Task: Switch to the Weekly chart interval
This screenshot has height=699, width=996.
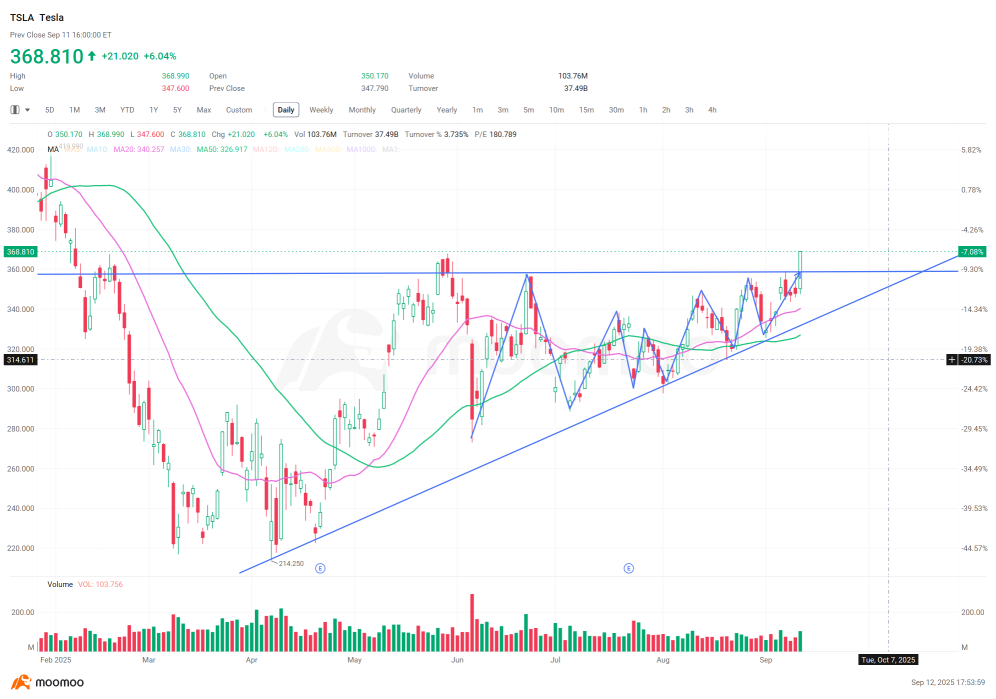Action: (x=321, y=110)
